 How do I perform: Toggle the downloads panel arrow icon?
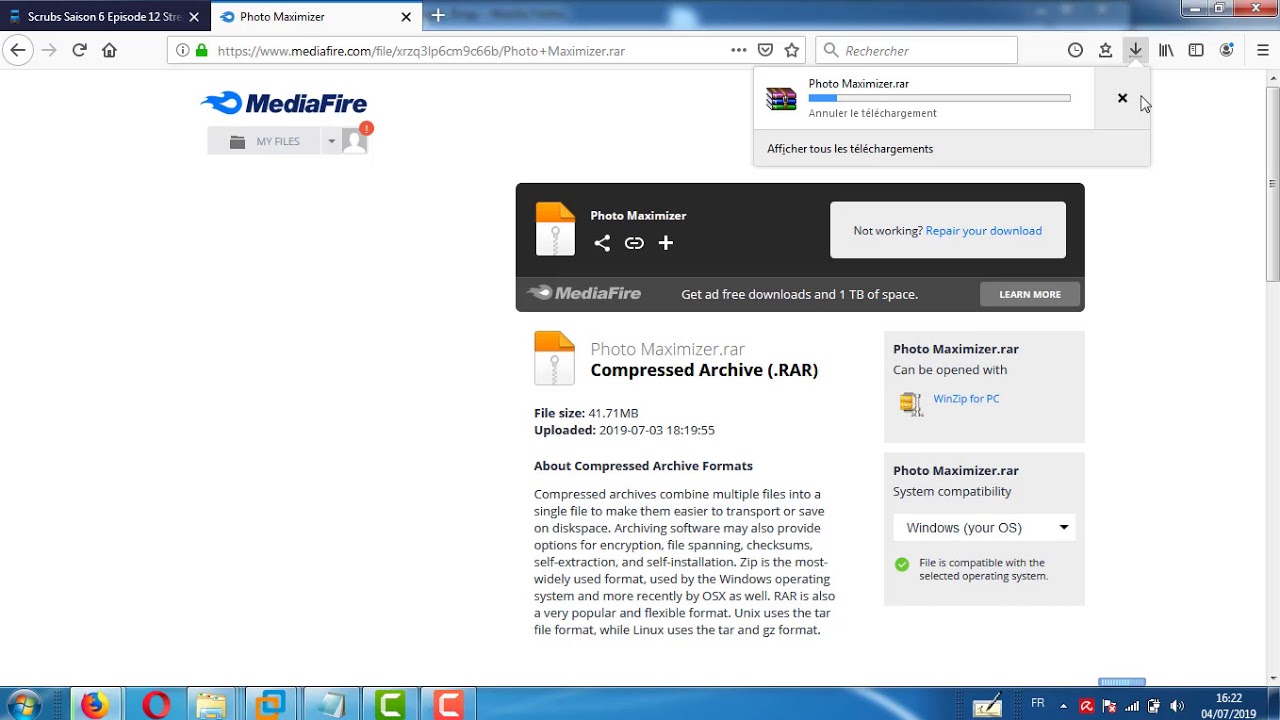click(1135, 50)
